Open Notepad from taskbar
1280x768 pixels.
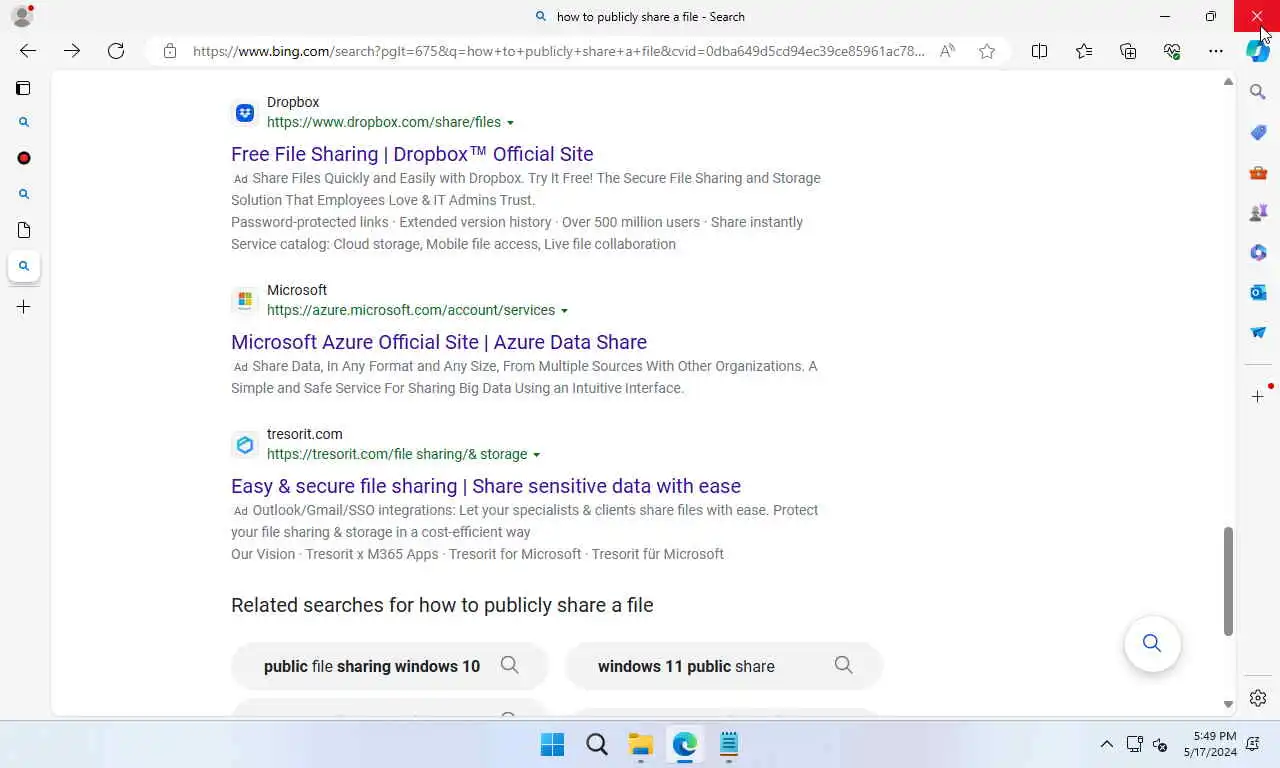729,744
